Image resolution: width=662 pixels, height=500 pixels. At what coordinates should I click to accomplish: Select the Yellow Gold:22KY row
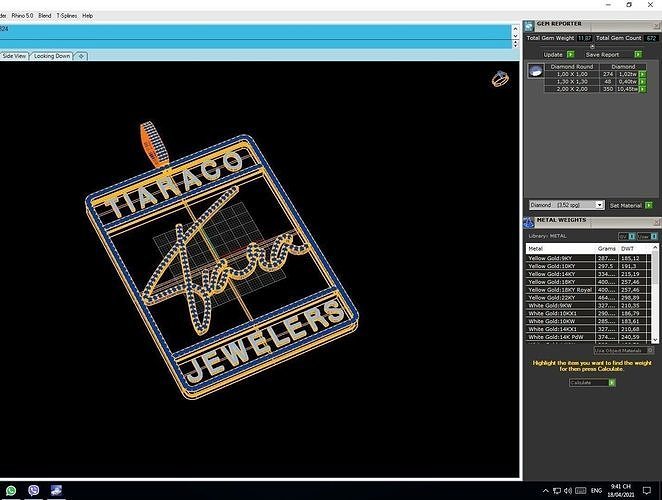pyautogui.click(x=588, y=297)
